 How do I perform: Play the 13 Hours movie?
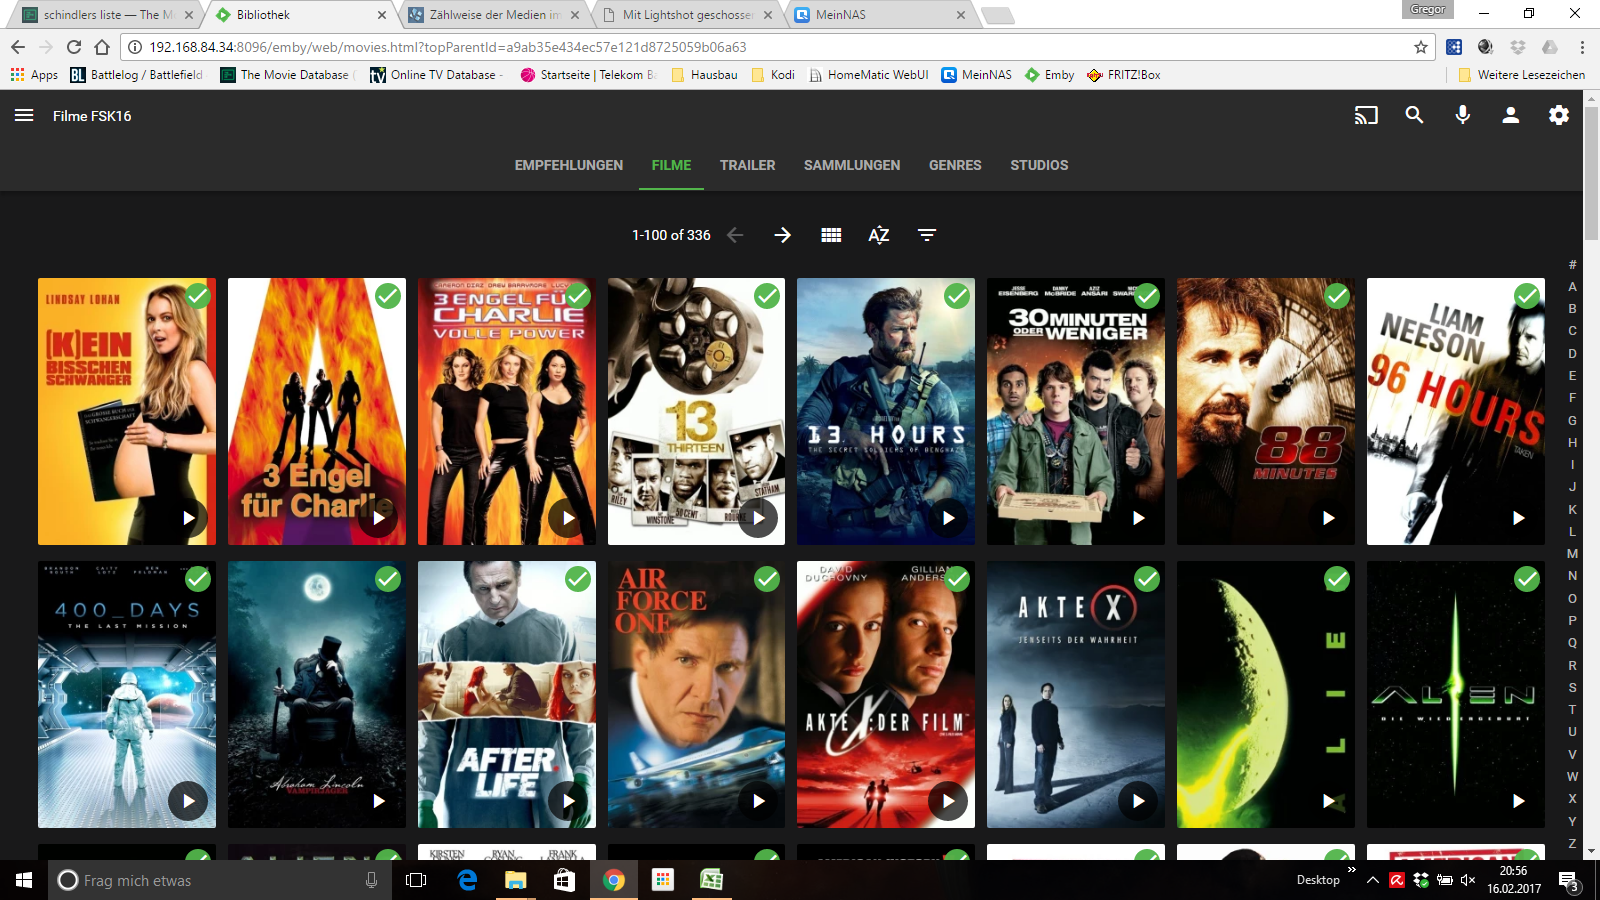pyautogui.click(x=948, y=518)
